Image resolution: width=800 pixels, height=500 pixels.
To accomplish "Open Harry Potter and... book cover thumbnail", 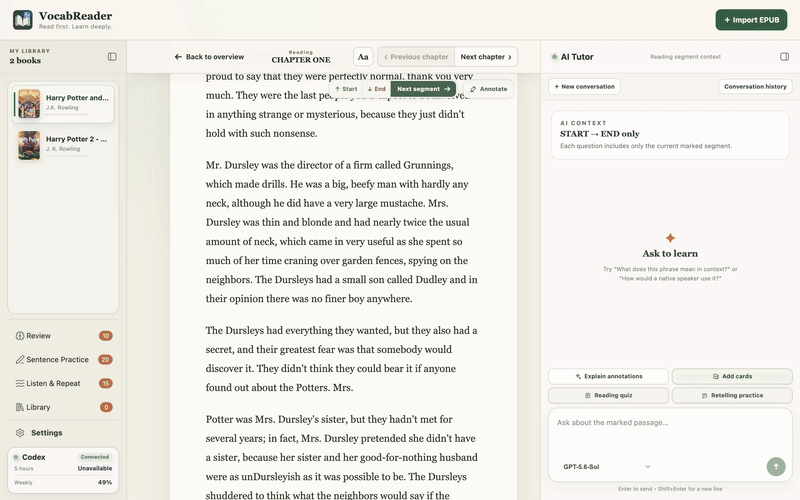I will point(29,104).
